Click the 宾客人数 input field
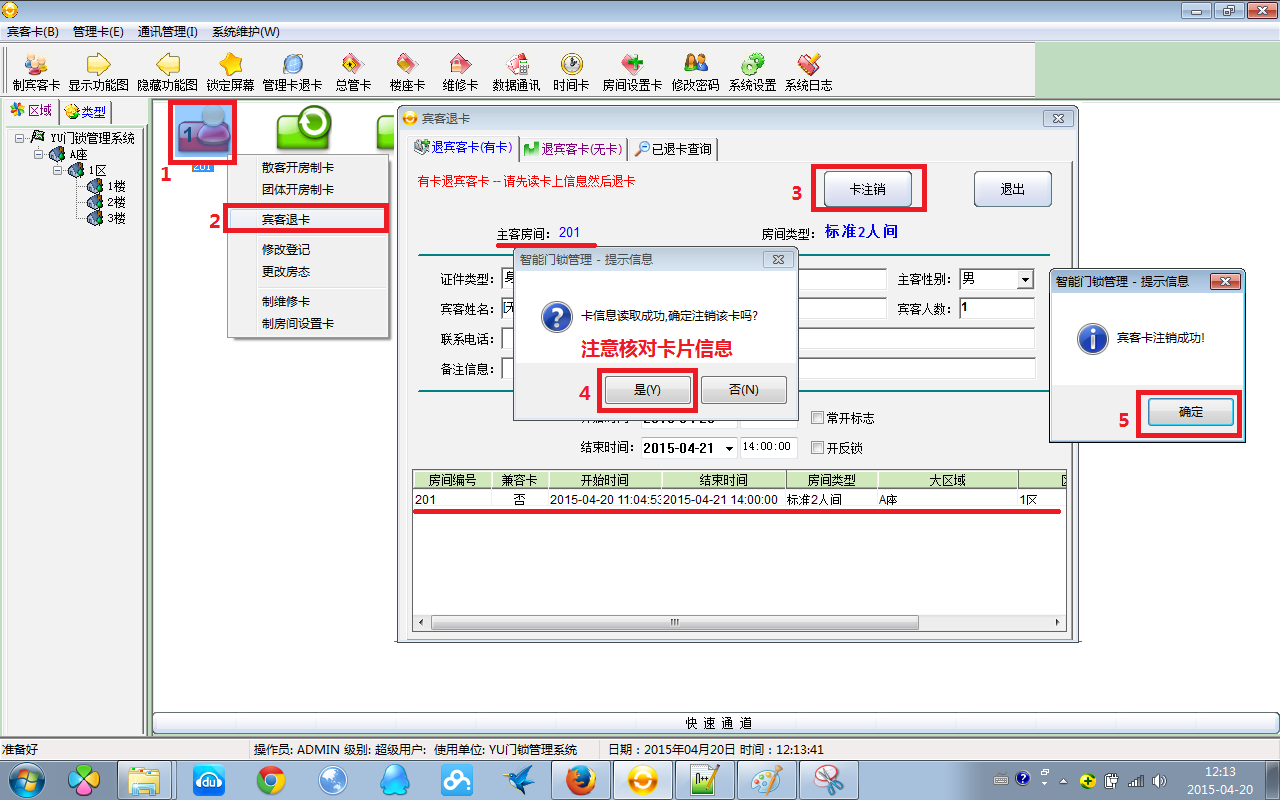The width and height of the screenshot is (1280, 800). [x=996, y=308]
